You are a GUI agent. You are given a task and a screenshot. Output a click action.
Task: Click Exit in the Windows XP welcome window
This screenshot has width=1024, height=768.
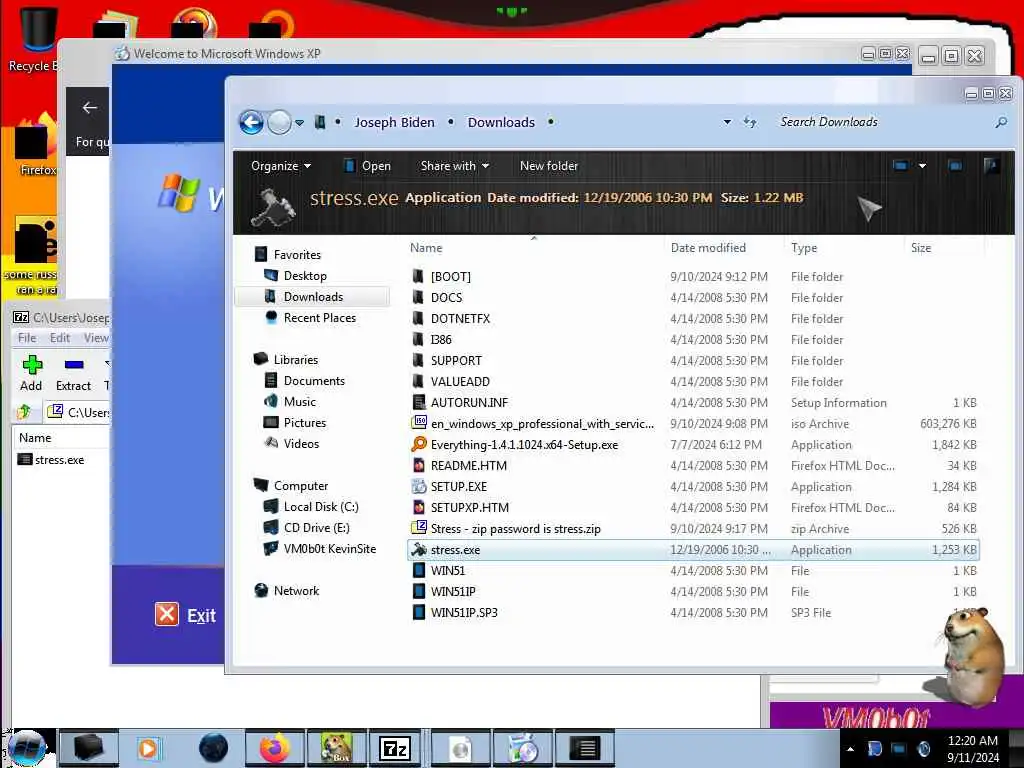(185, 615)
